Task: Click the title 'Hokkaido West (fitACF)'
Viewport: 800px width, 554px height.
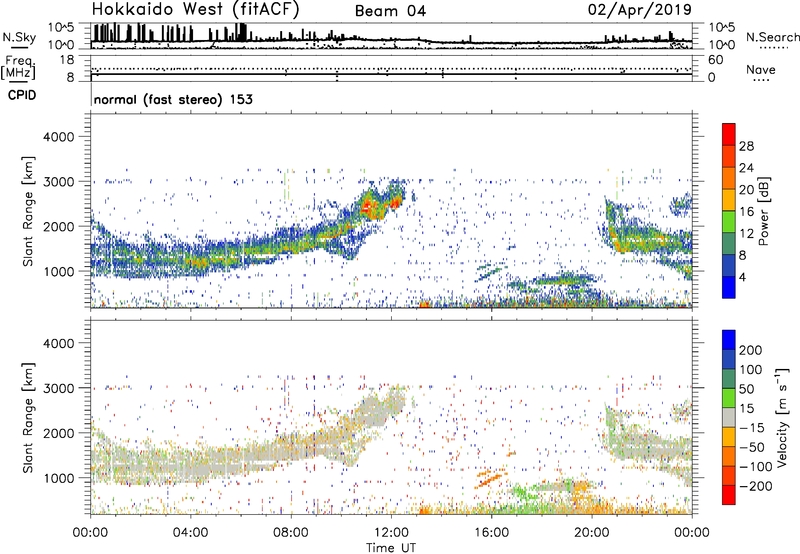Action: 195,10
